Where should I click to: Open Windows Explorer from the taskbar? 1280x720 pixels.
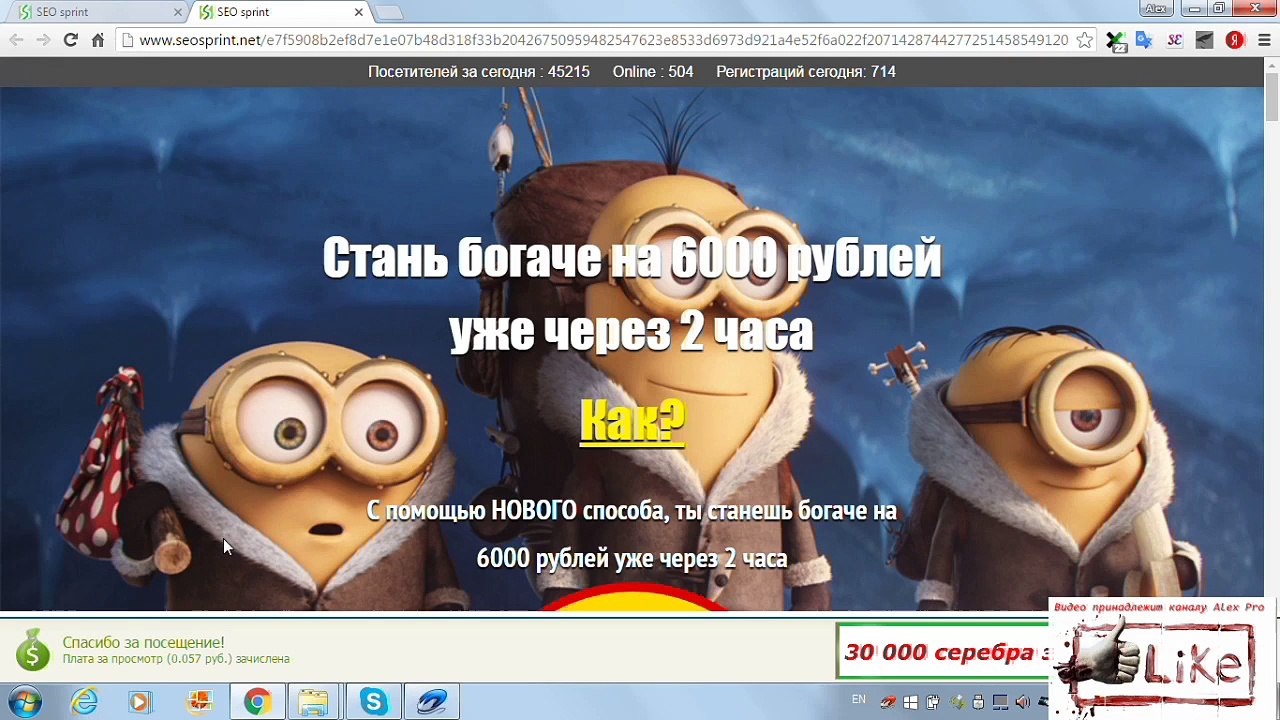313,702
